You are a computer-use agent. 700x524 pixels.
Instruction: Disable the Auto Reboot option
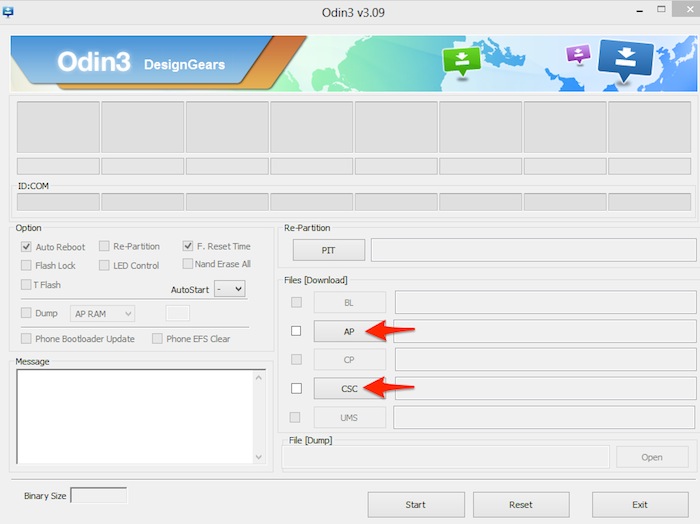pyautogui.click(x=26, y=246)
